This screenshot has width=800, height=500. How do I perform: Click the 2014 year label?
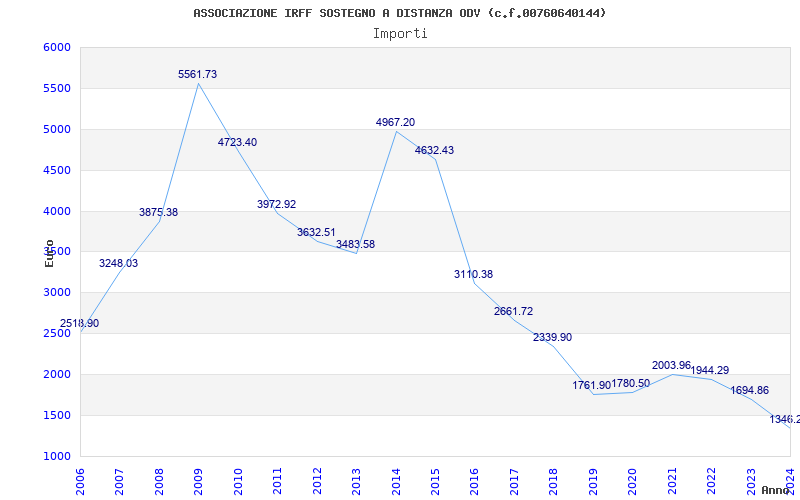396,481
